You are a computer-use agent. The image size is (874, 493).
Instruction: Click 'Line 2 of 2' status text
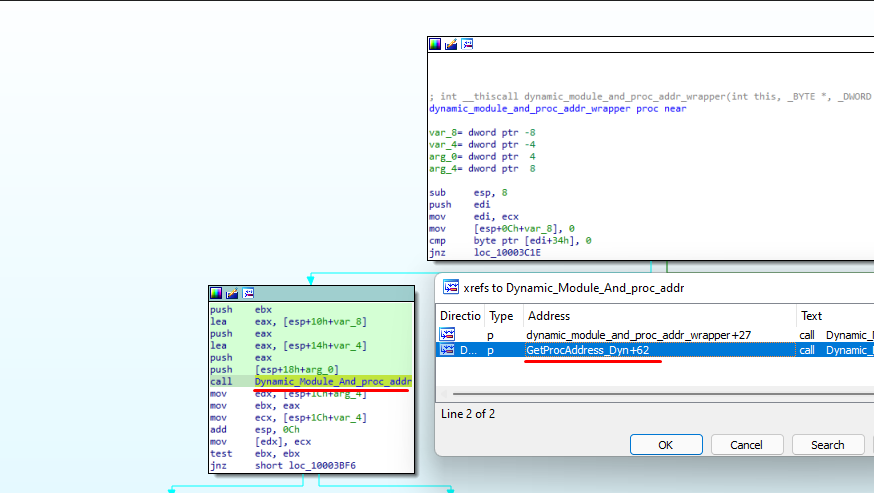(468, 414)
